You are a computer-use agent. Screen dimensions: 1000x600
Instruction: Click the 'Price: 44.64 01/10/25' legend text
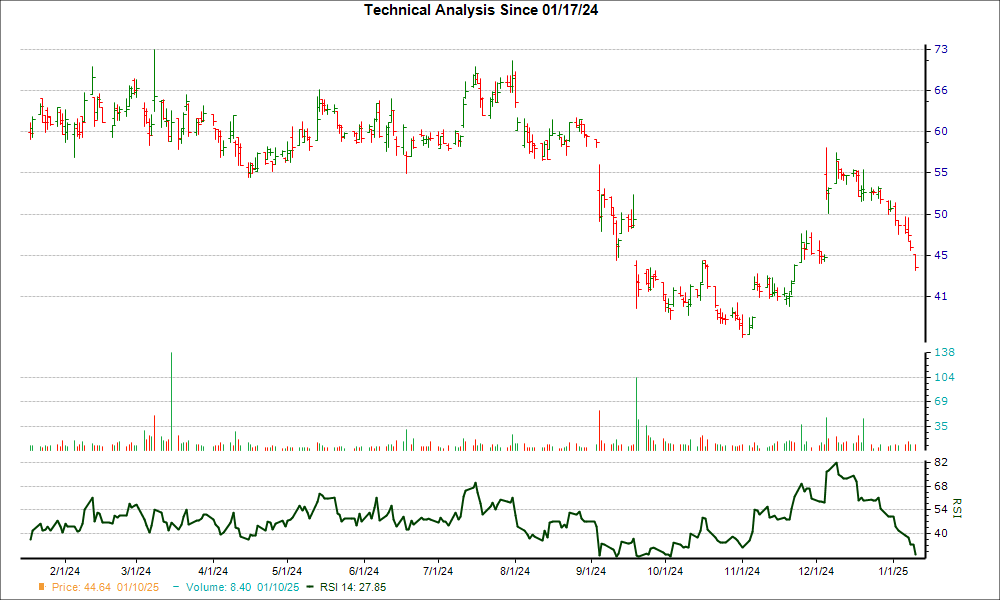(106, 587)
